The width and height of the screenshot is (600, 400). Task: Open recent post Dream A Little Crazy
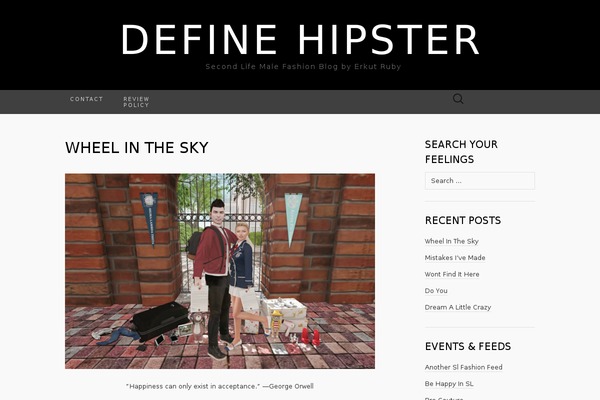[458, 307]
